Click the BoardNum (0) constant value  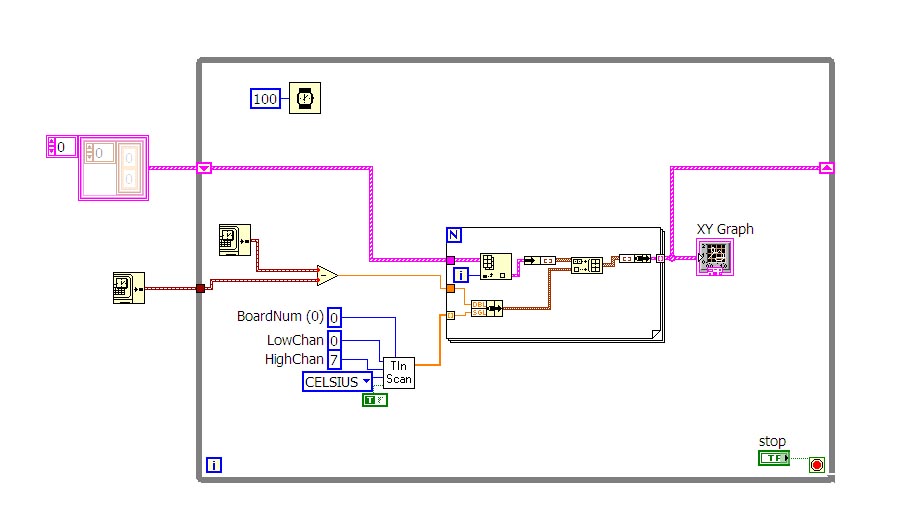pyautogui.click(x=334, y=317)
